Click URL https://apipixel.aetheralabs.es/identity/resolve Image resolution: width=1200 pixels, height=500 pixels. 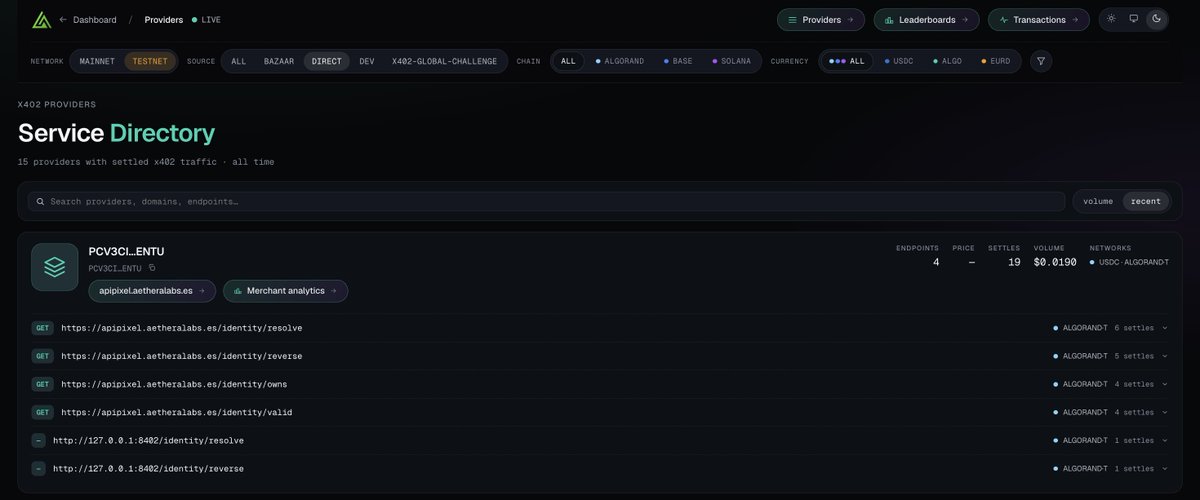(x=182, y=328)
